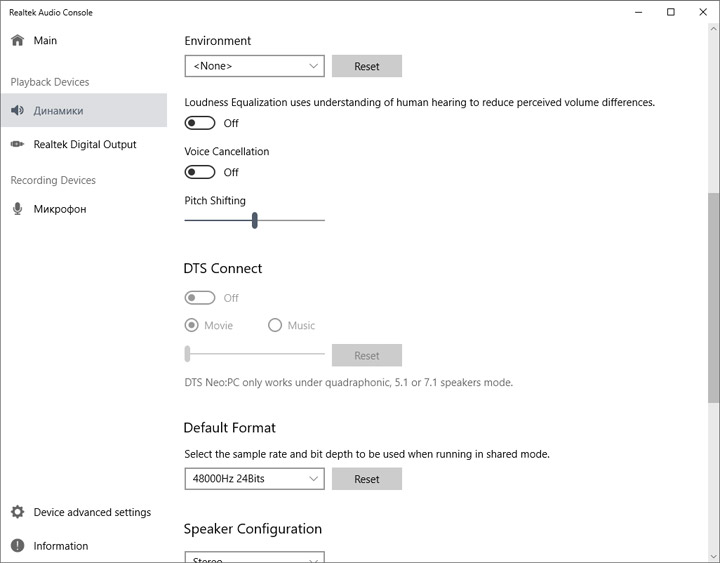Click the Динамики speaker icon
The image size is (720, 563).
[x=17, y=111]
